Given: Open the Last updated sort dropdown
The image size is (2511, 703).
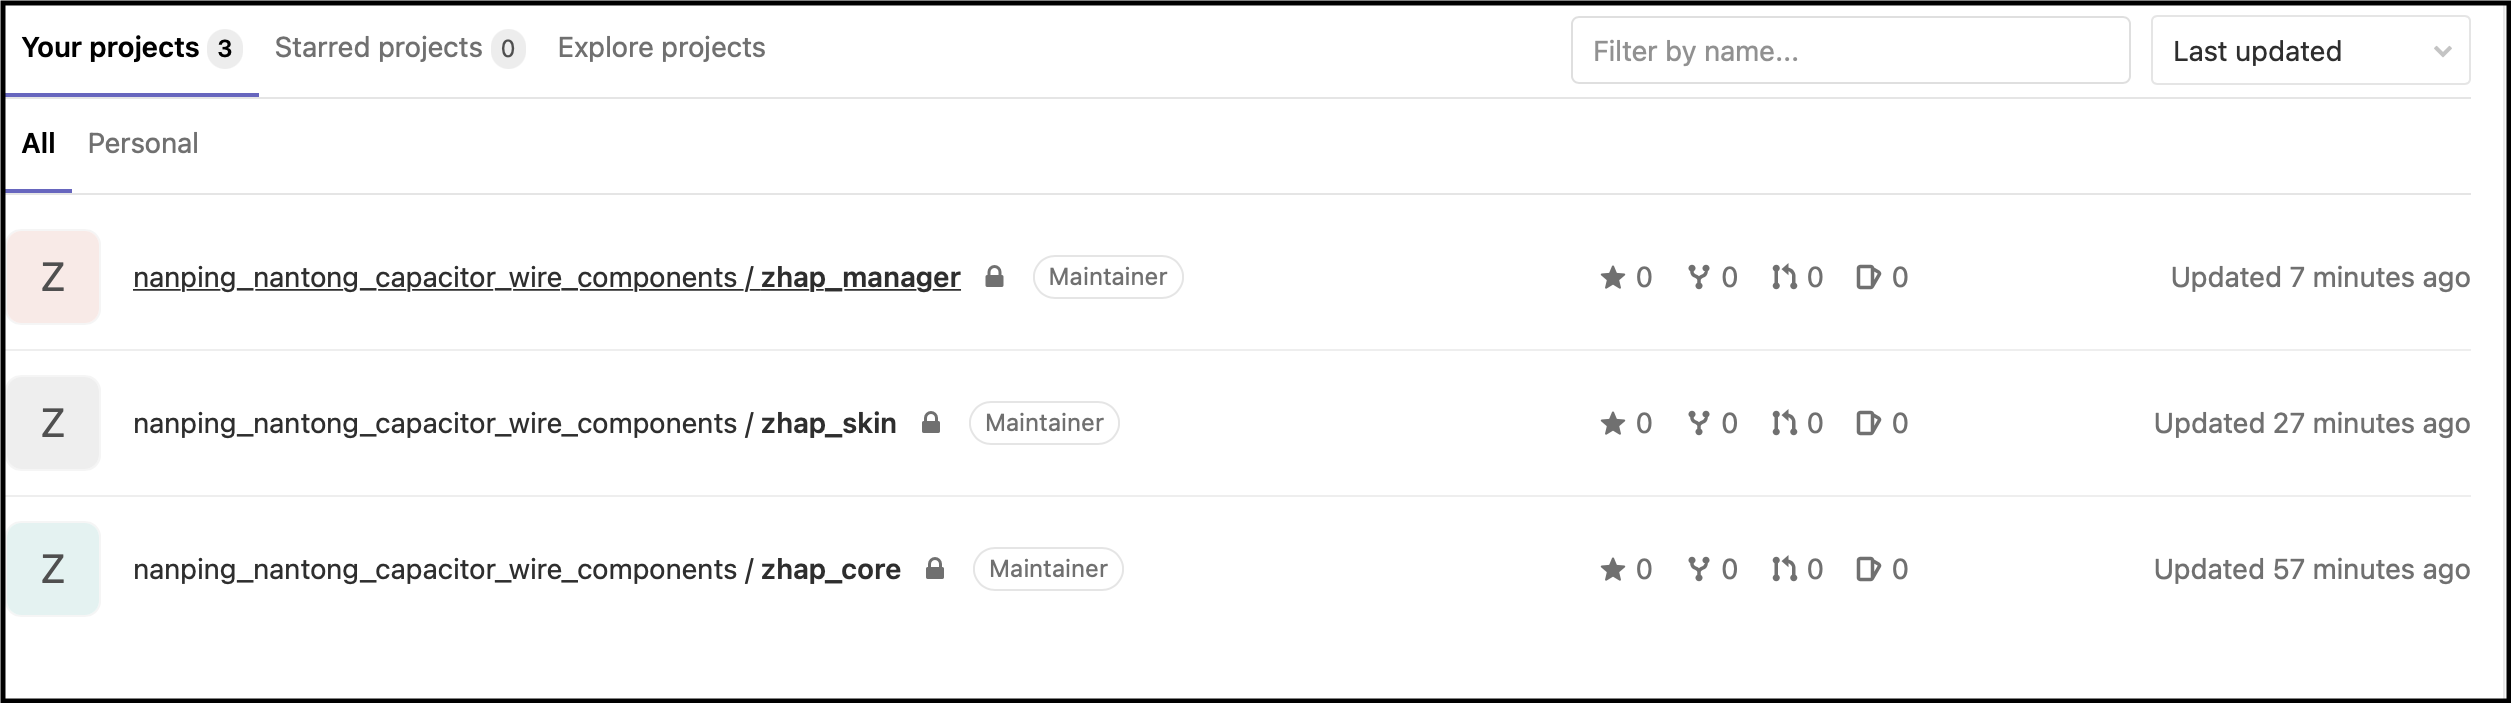Looking at the screenshot, I should click(2310, 51).
